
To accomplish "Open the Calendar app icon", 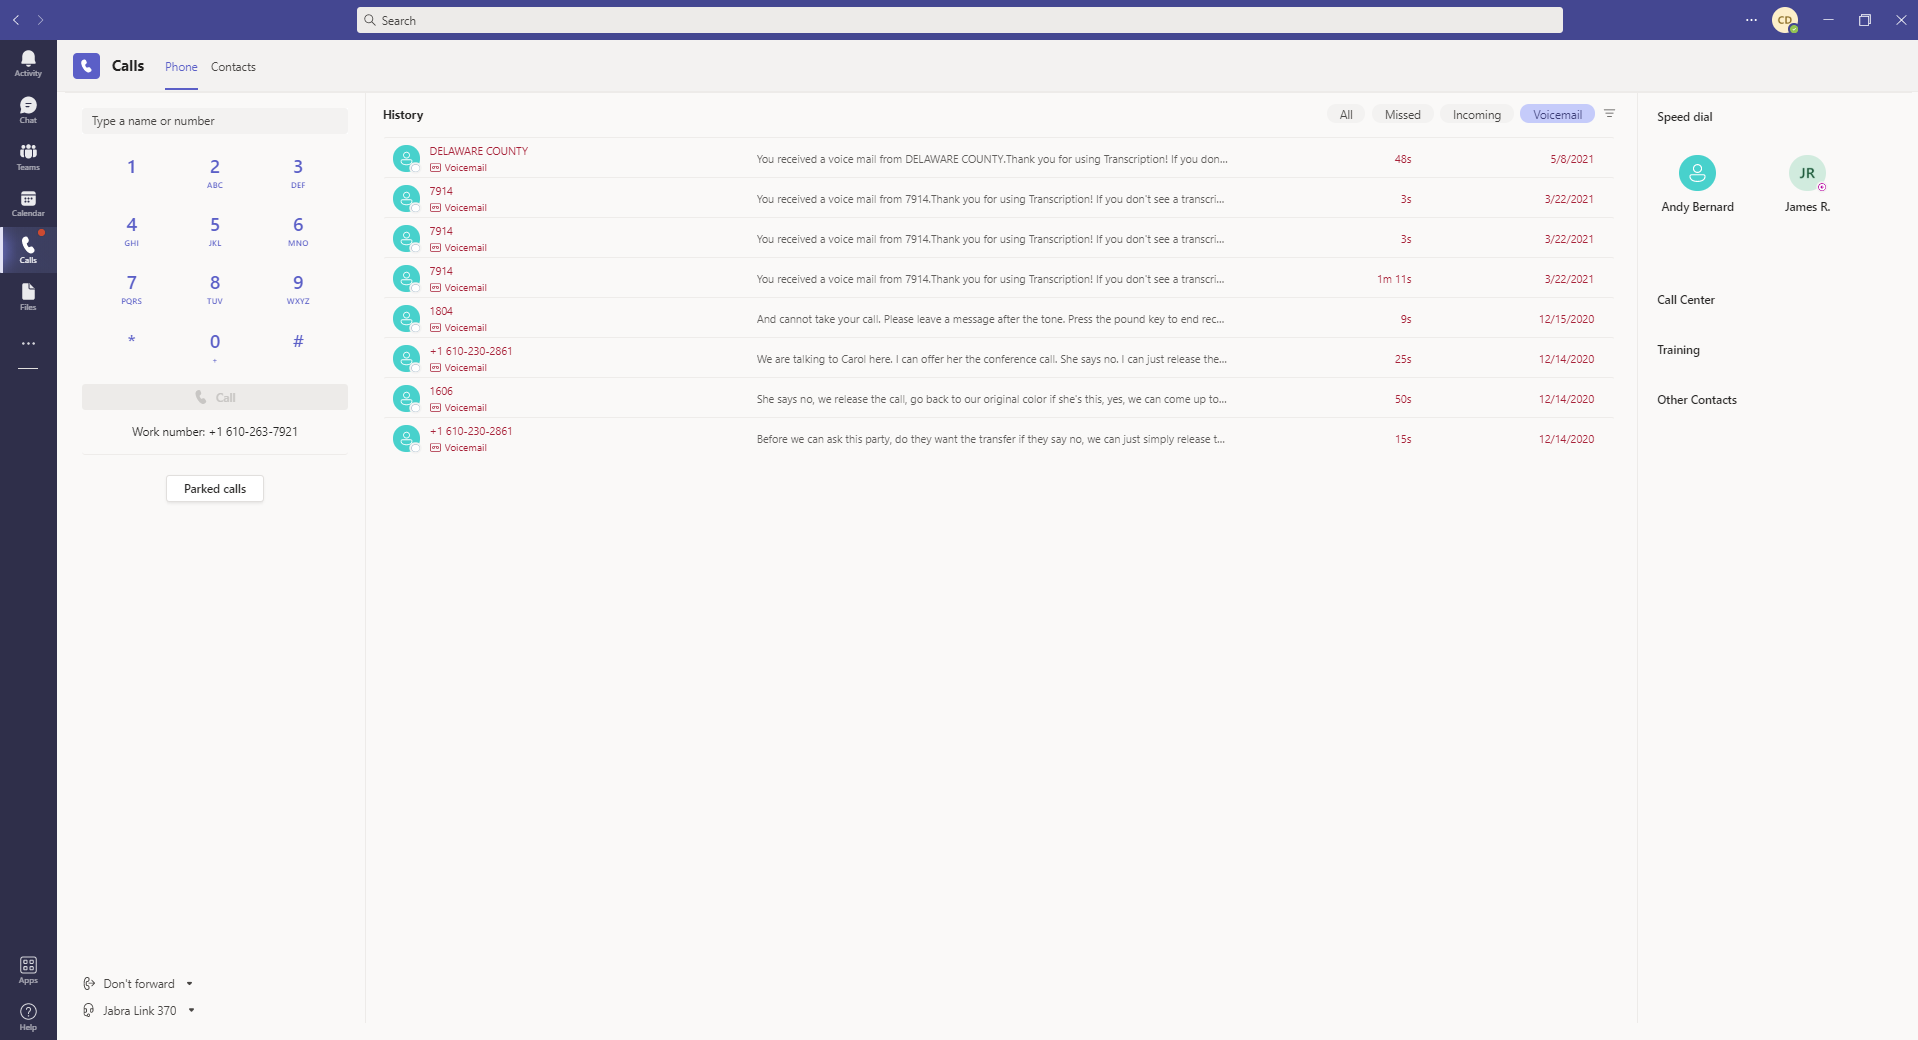I will pyautogui.click(x=28, y=203).
